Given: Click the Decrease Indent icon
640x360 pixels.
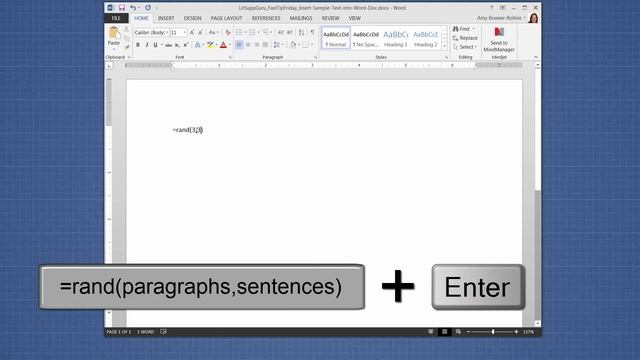Looking at the screenshot, I should pos(281,32).
